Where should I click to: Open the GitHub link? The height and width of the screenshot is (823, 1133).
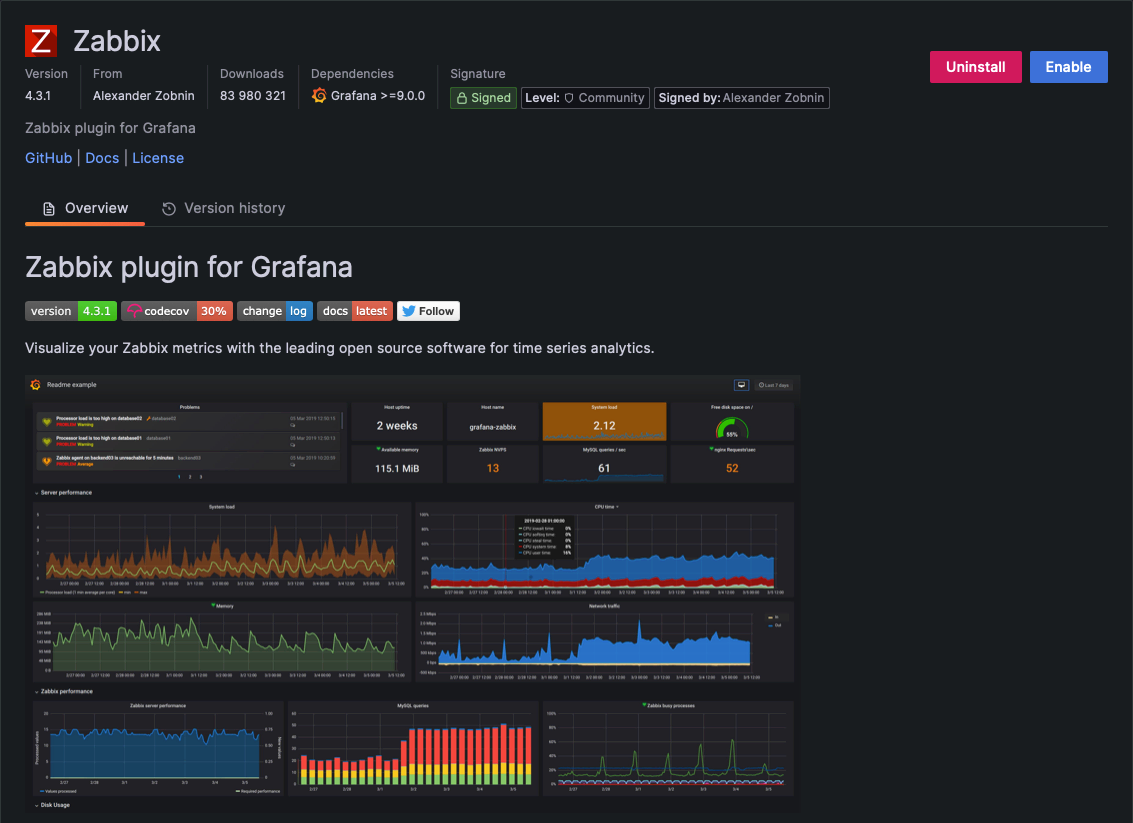pyautogui.click(x=48, y=158)
